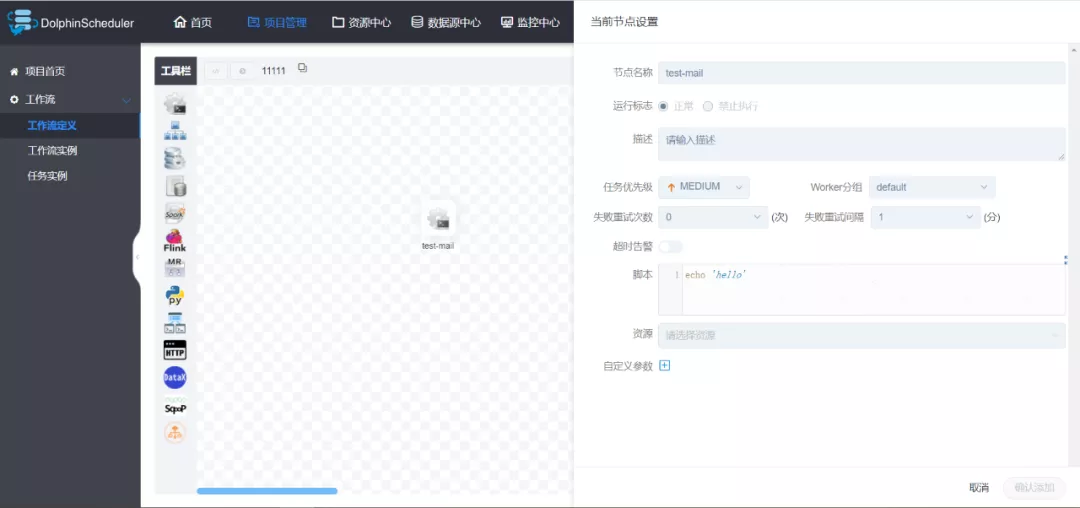1080x508 pixels.
Task: Select 禁止执行 run flag radio button
Action: pyautogui.click(x=707, y=107)
